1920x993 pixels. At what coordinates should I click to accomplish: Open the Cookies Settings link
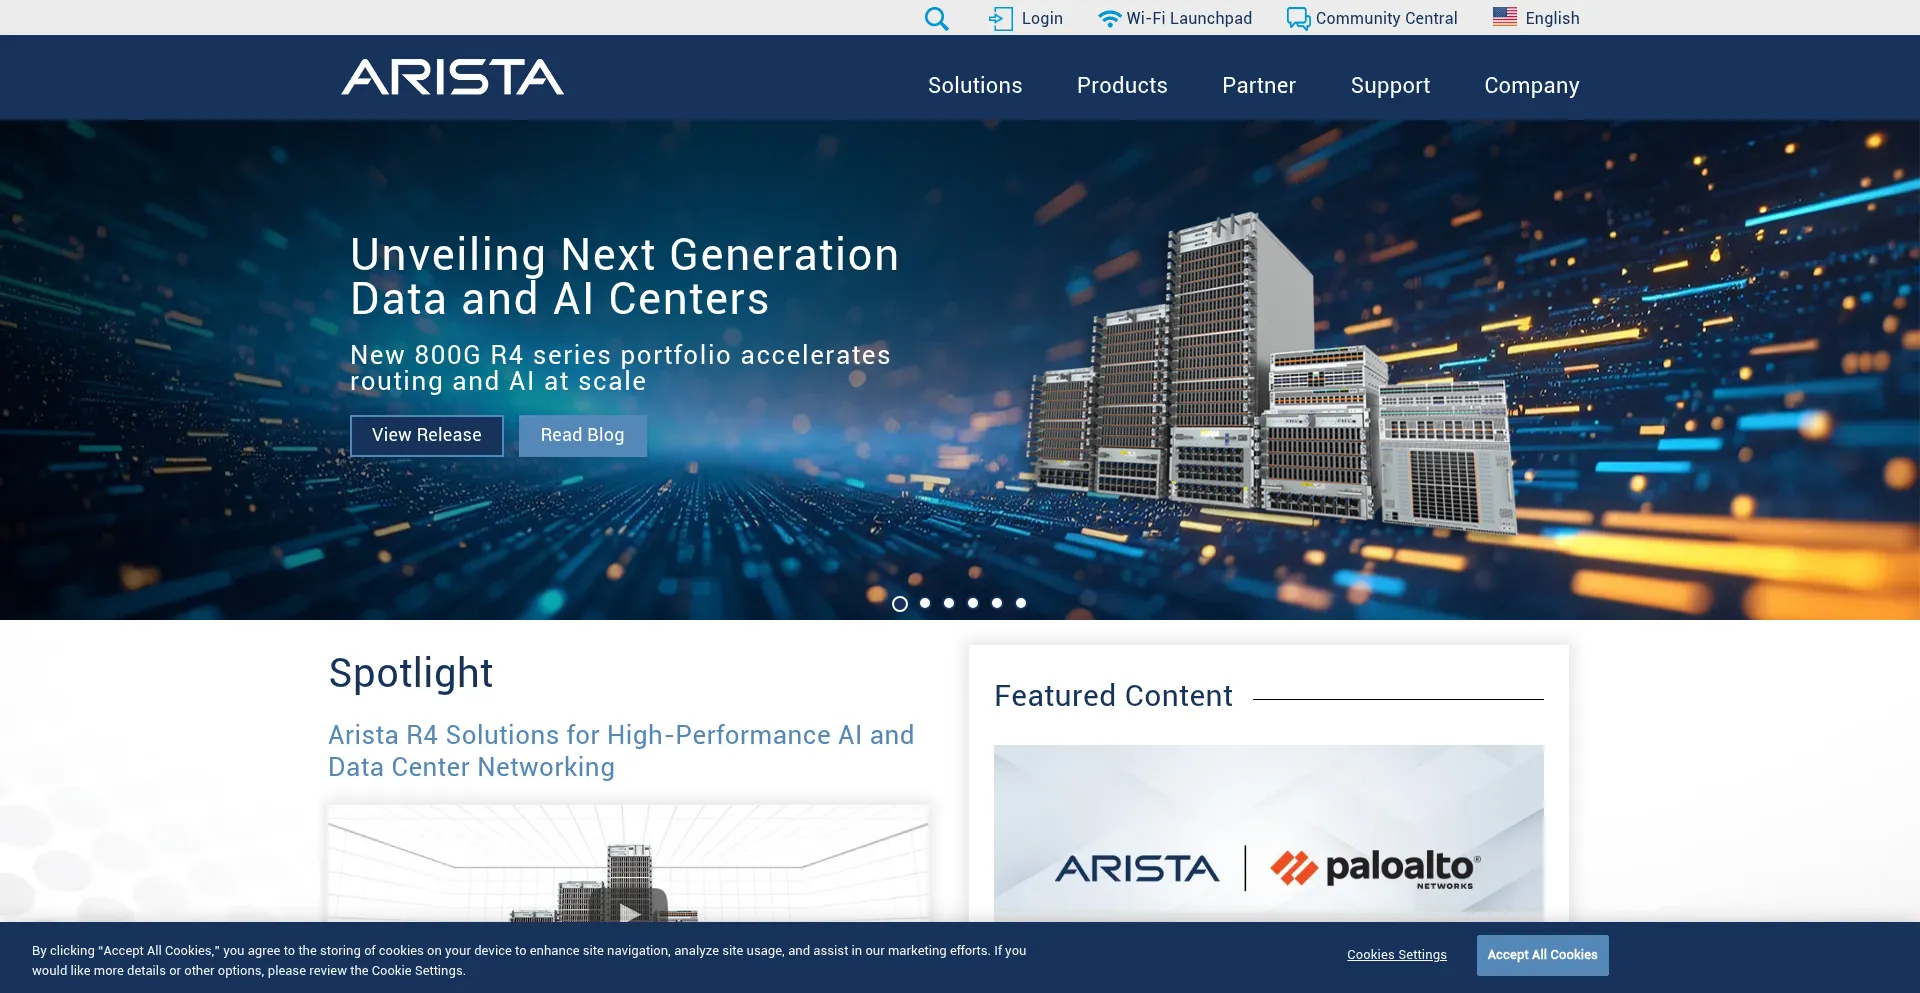(x=1396, y=955)
